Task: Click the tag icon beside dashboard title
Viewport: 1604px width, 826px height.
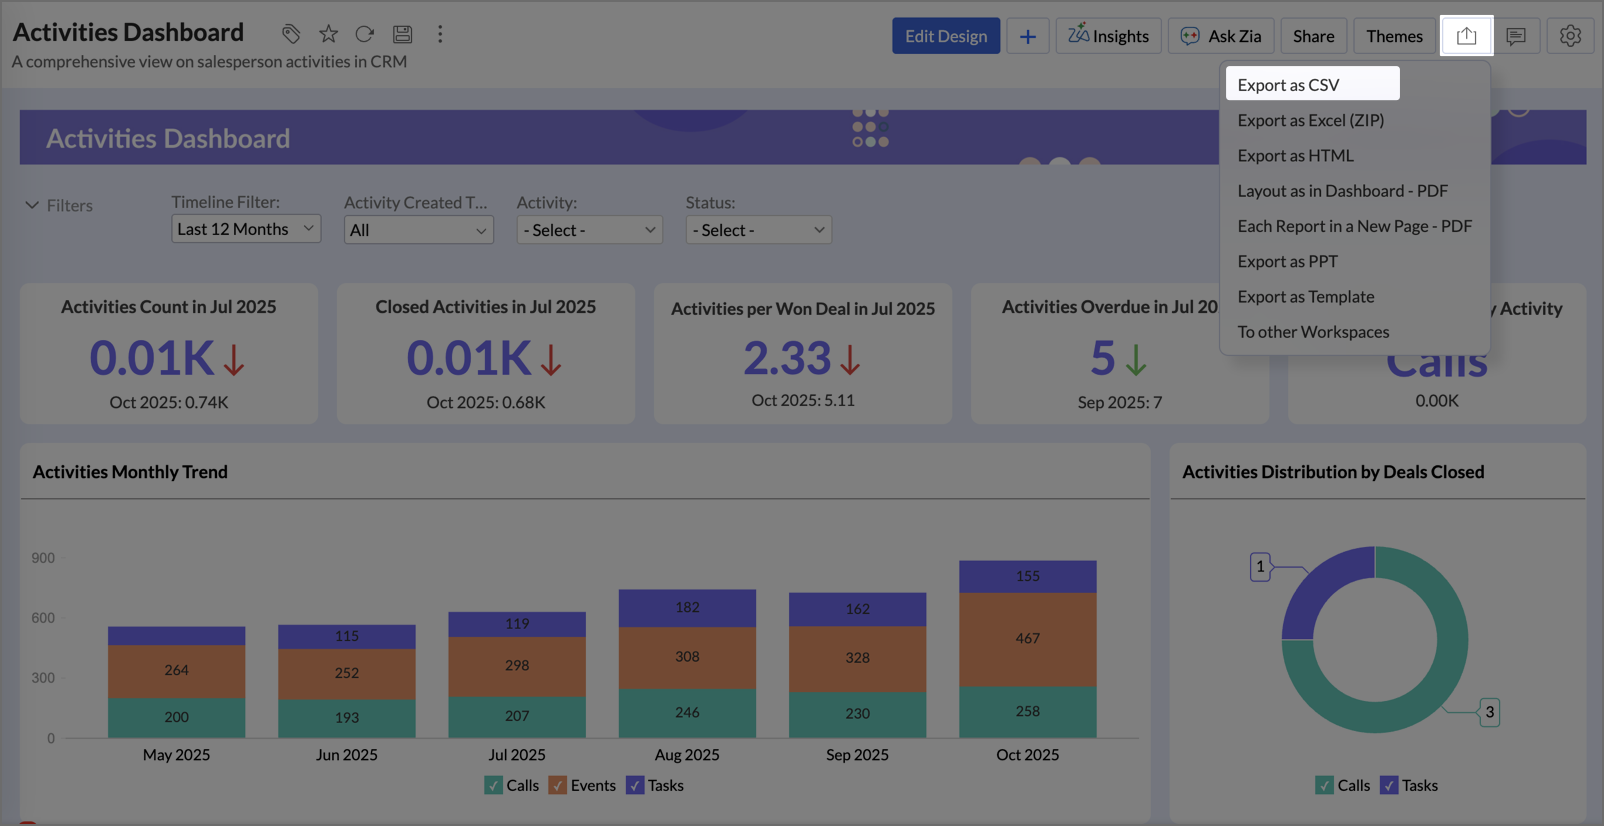Action: (x=290, y=34)
